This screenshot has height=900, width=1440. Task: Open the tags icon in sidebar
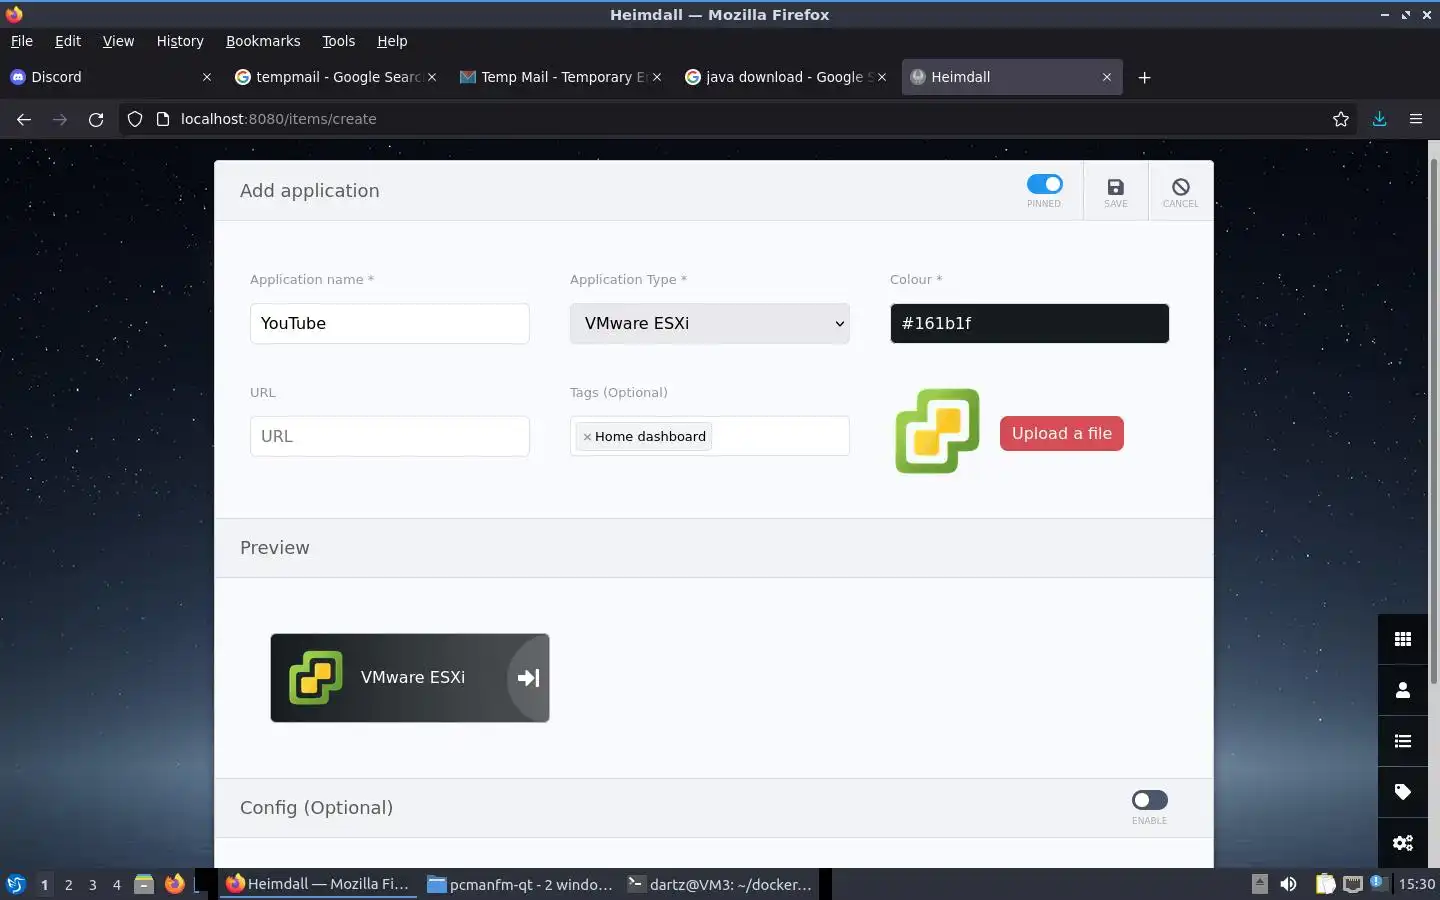[x=1403, y=792]
